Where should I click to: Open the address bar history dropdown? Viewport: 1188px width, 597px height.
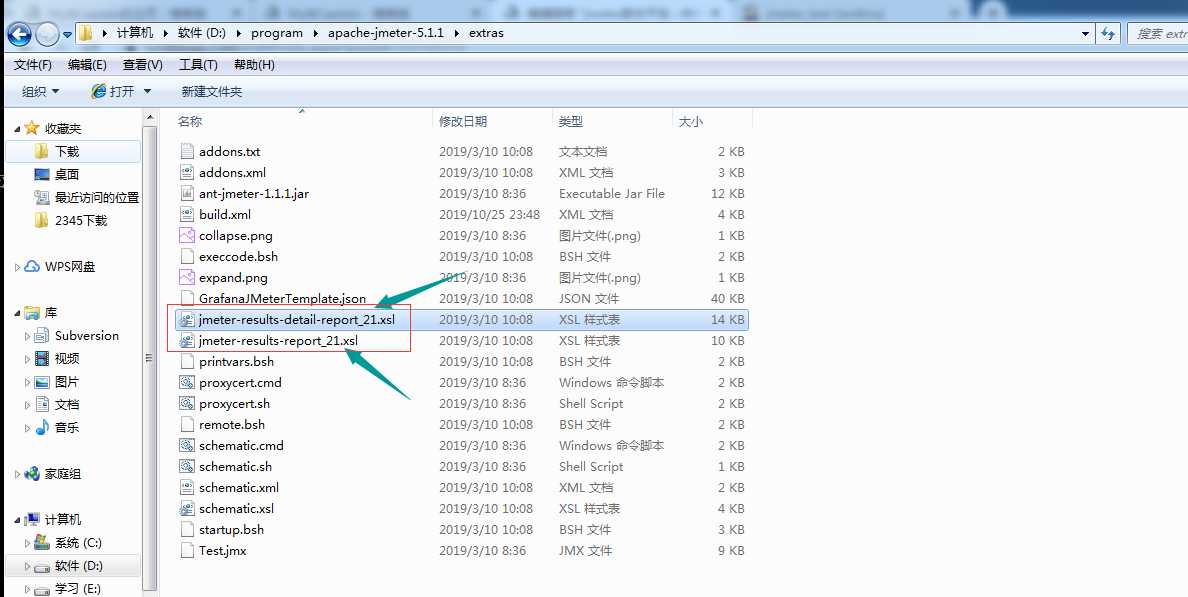click(x=1086, y=33)
